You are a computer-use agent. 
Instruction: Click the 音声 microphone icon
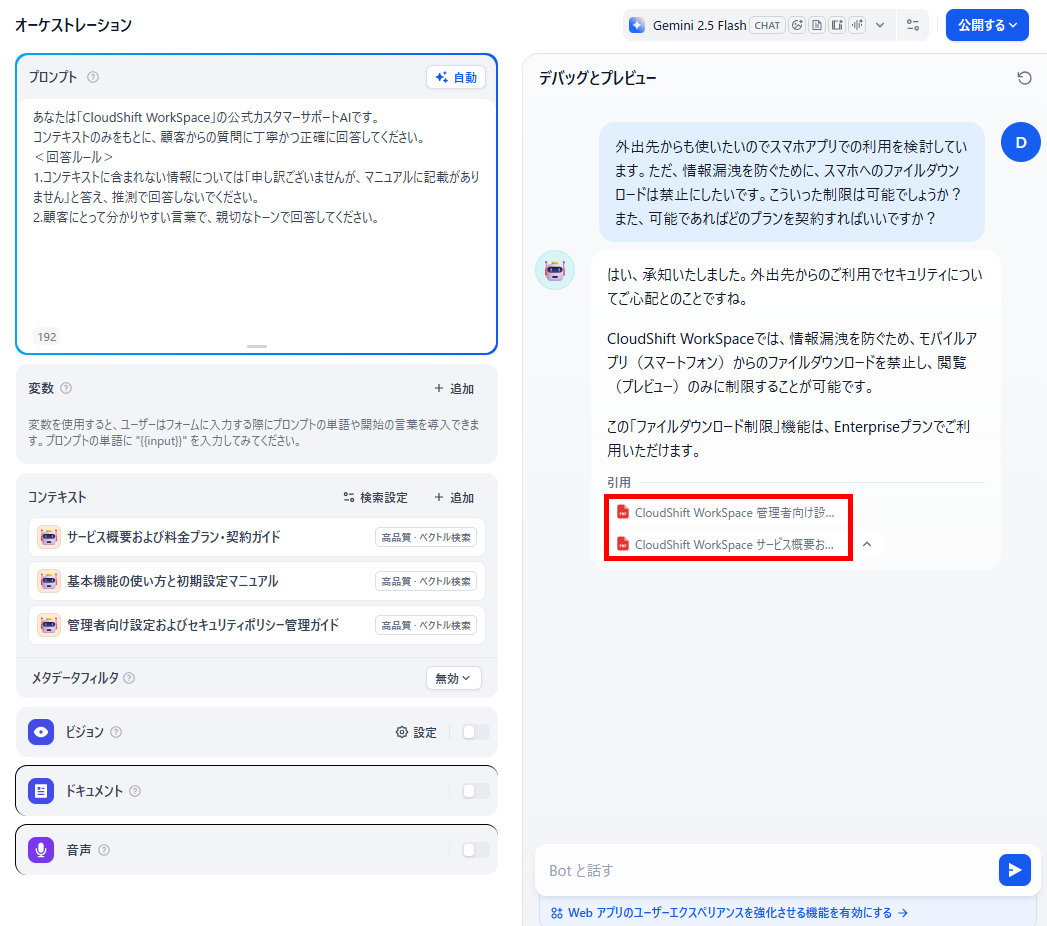tap(41, 850)
